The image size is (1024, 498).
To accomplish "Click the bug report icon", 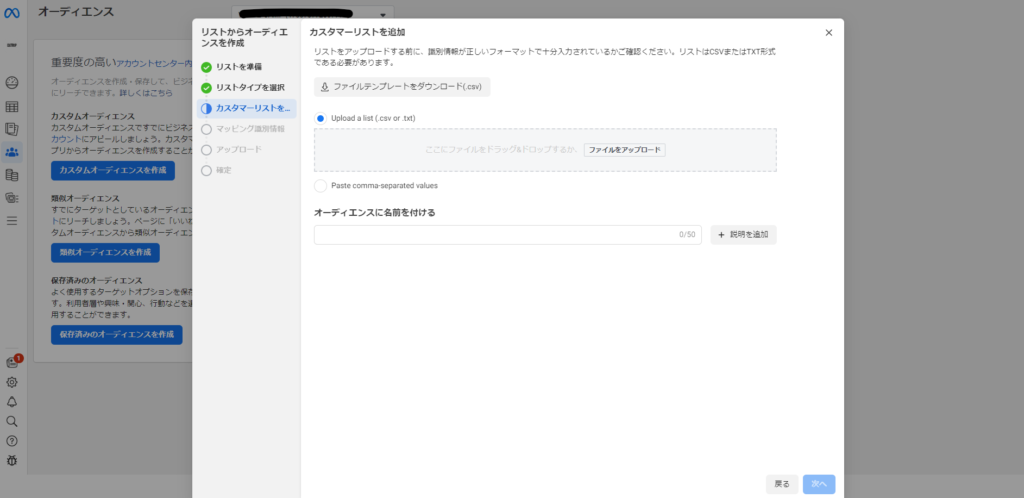I will click(12, 461).
